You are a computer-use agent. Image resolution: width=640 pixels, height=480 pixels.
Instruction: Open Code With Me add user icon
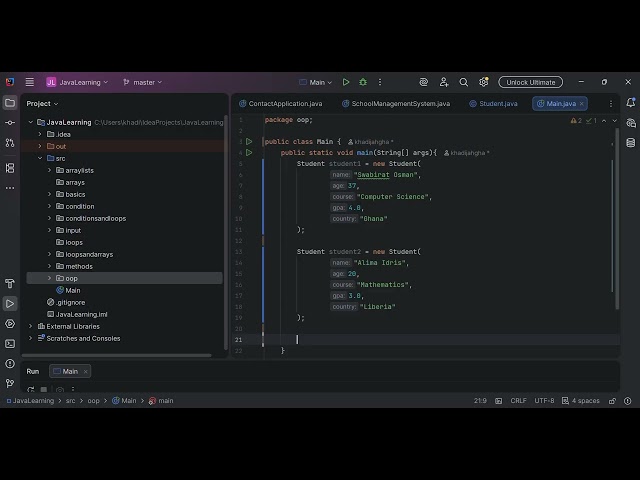(x=444, y=82)
